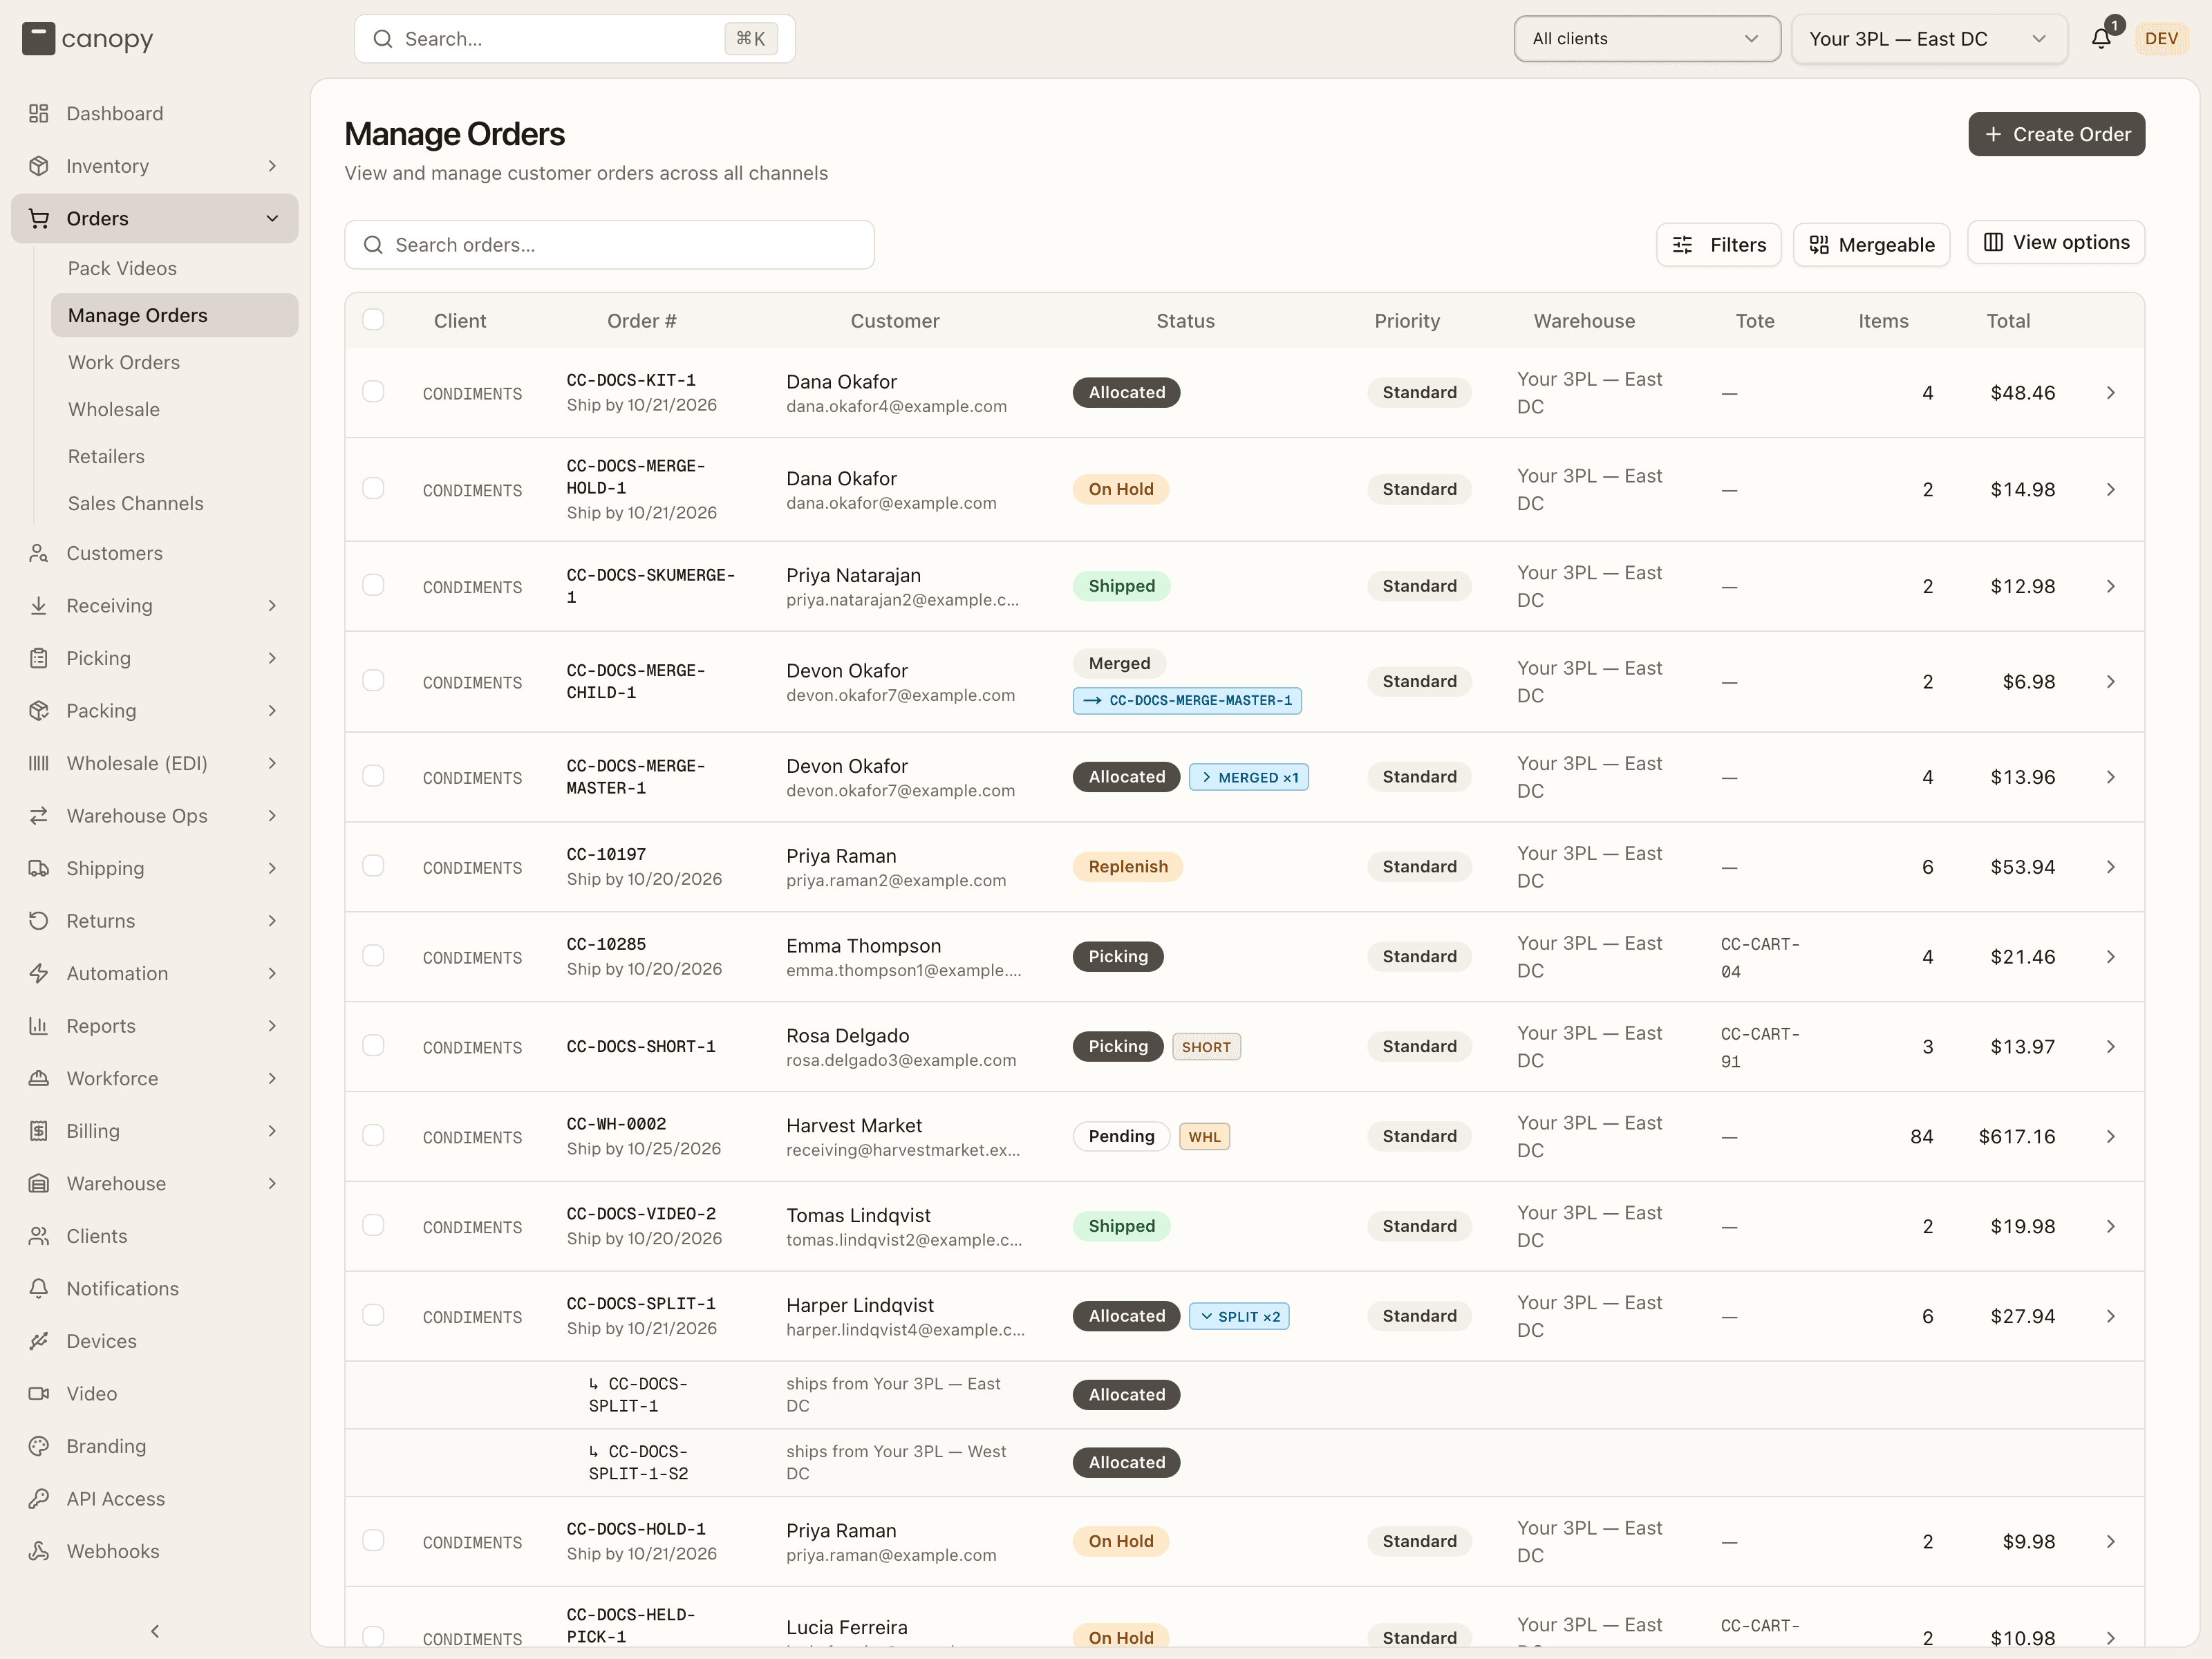Check the CC-DOCS-SKUMERGE-1 order checkbox

coord(373,585)
